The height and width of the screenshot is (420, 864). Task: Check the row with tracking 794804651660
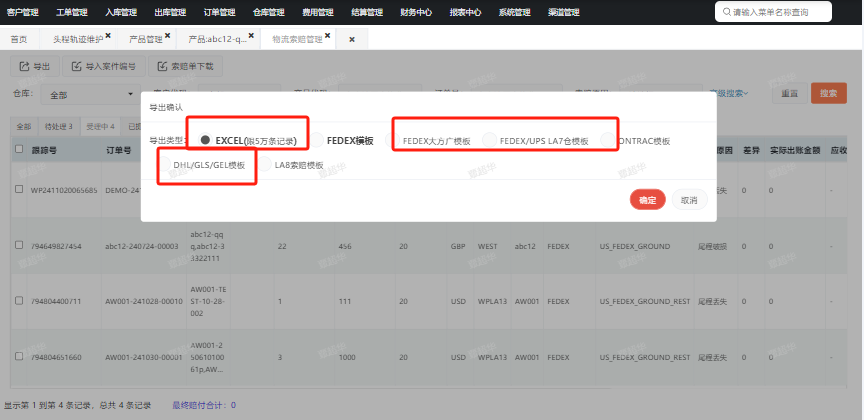pos(19,356)
